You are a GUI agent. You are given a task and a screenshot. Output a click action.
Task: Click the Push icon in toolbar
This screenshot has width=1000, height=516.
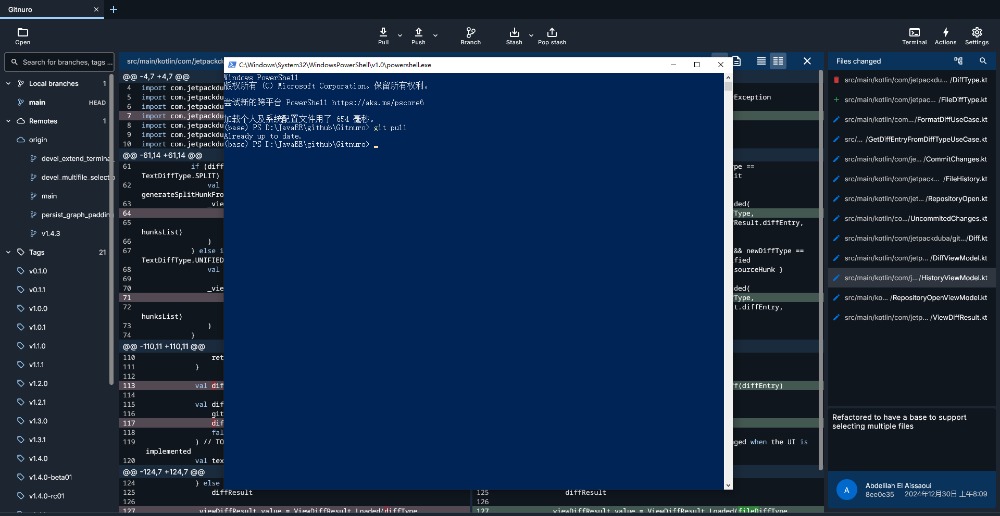pos(418,32)
